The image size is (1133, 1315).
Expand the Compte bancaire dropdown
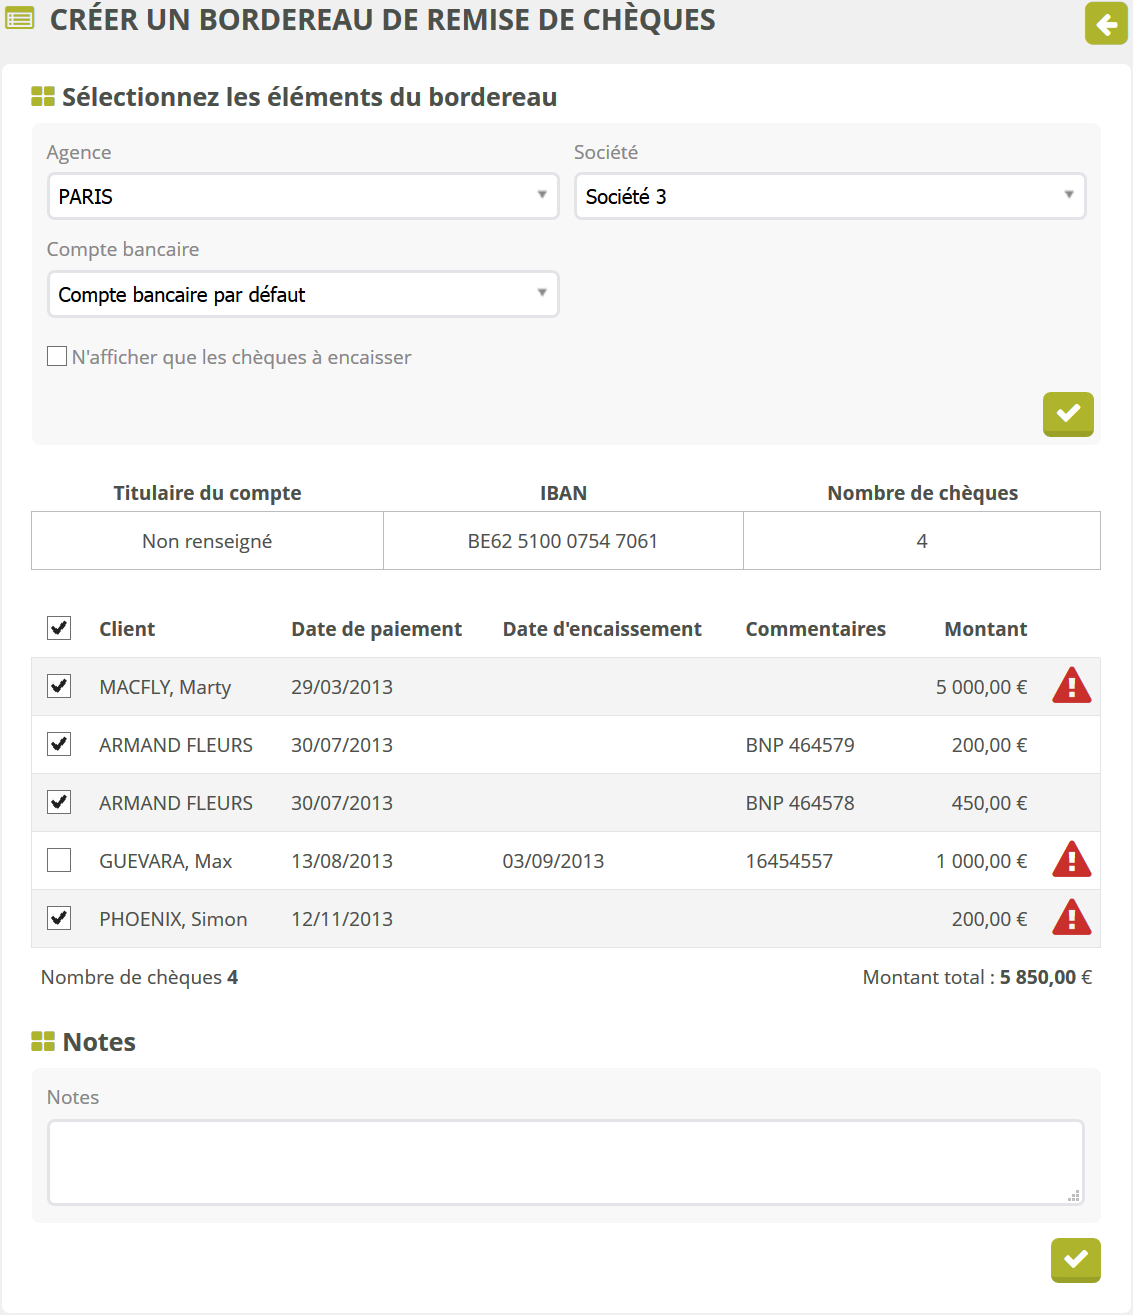tap(303, 294)
